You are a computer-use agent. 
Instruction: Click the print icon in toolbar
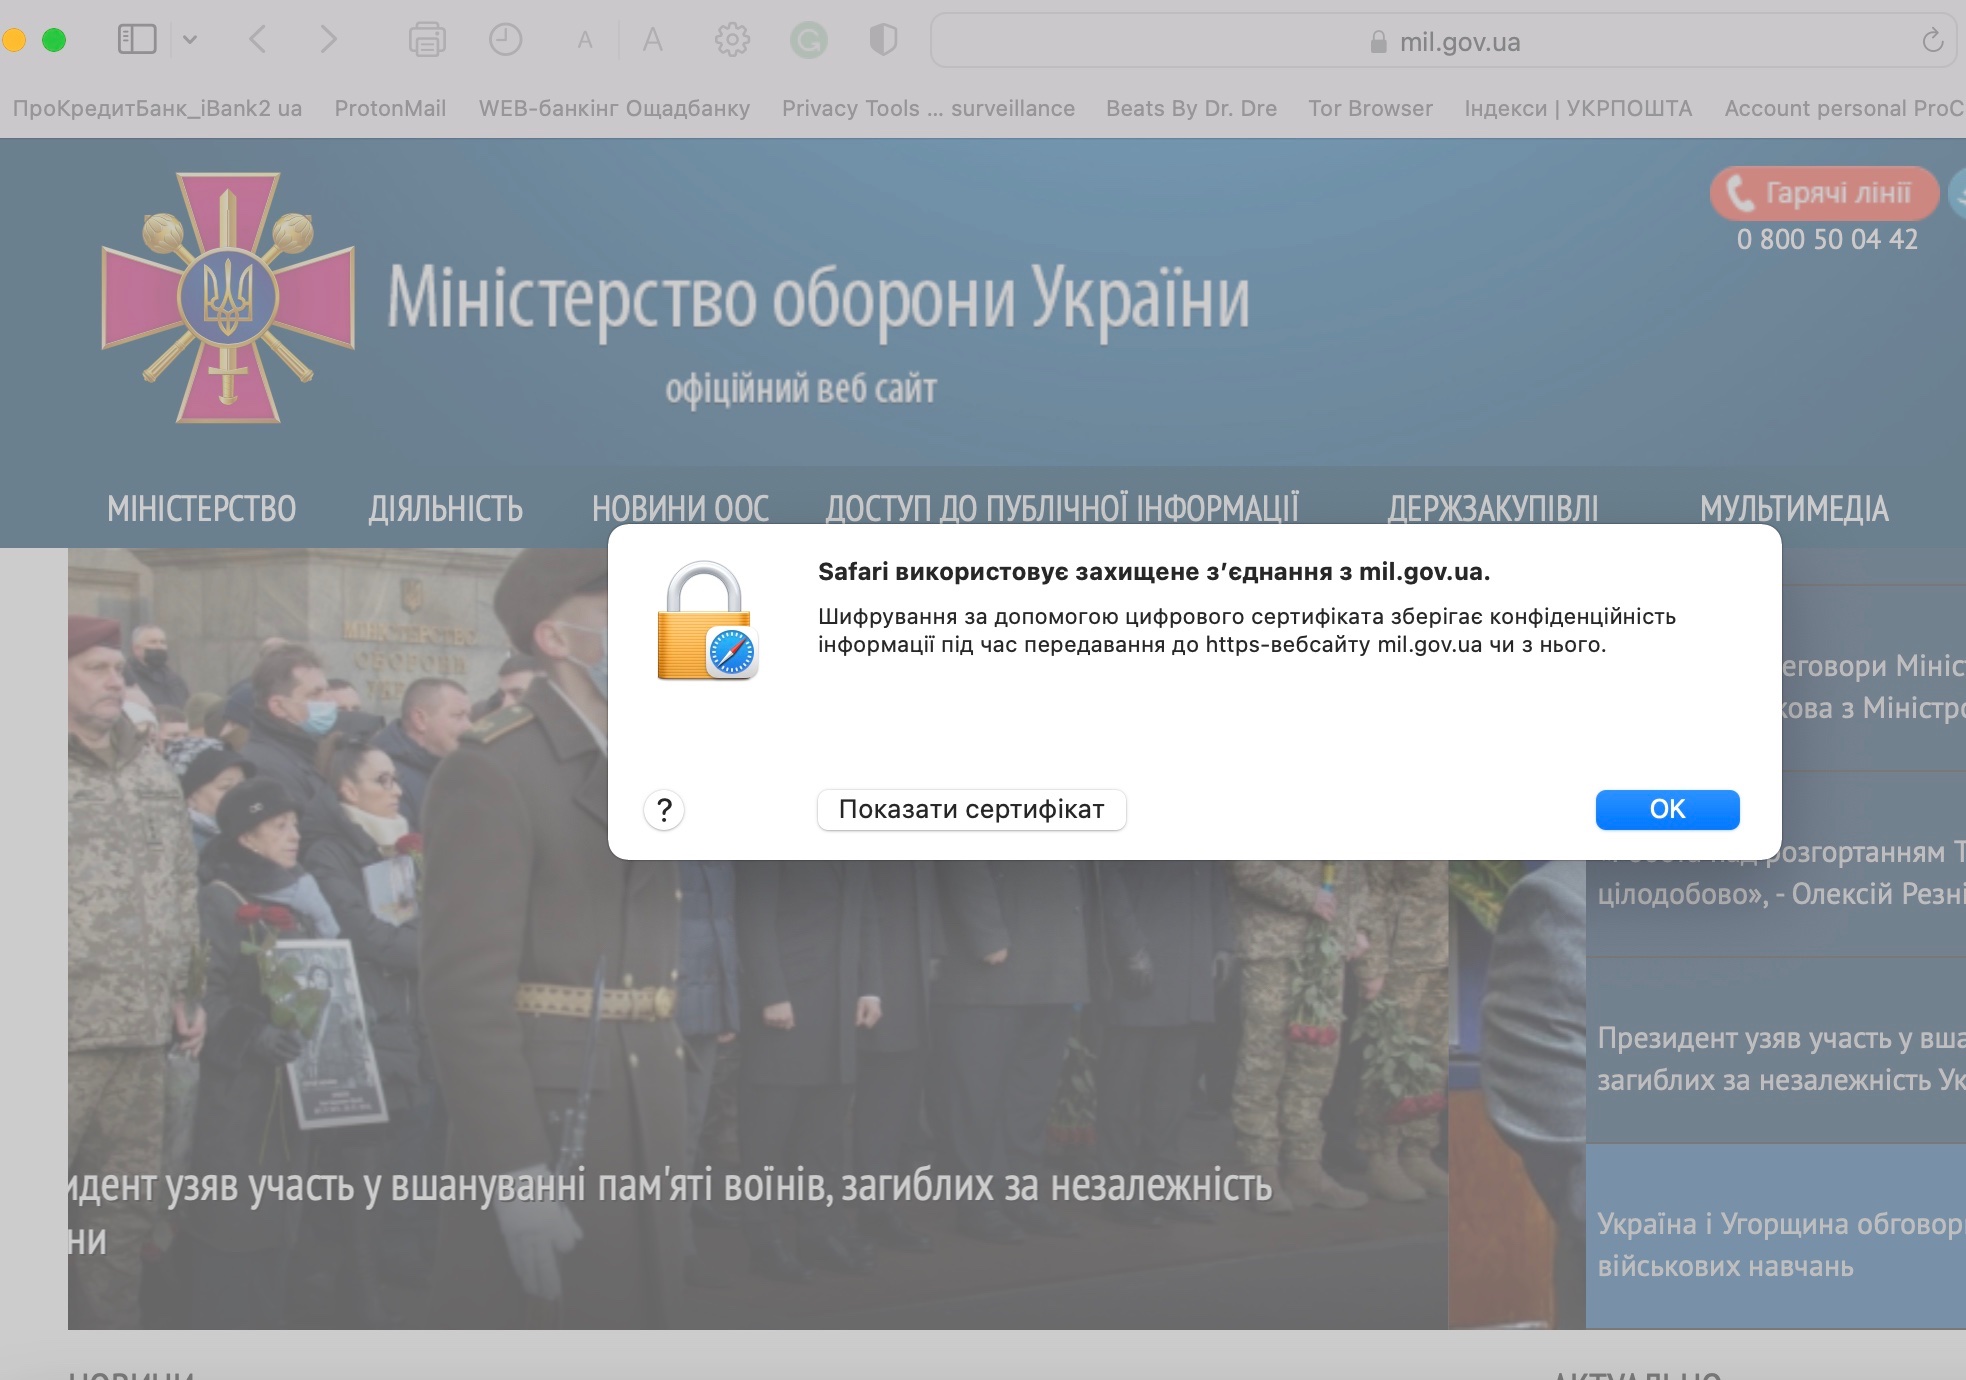point(427,40)
